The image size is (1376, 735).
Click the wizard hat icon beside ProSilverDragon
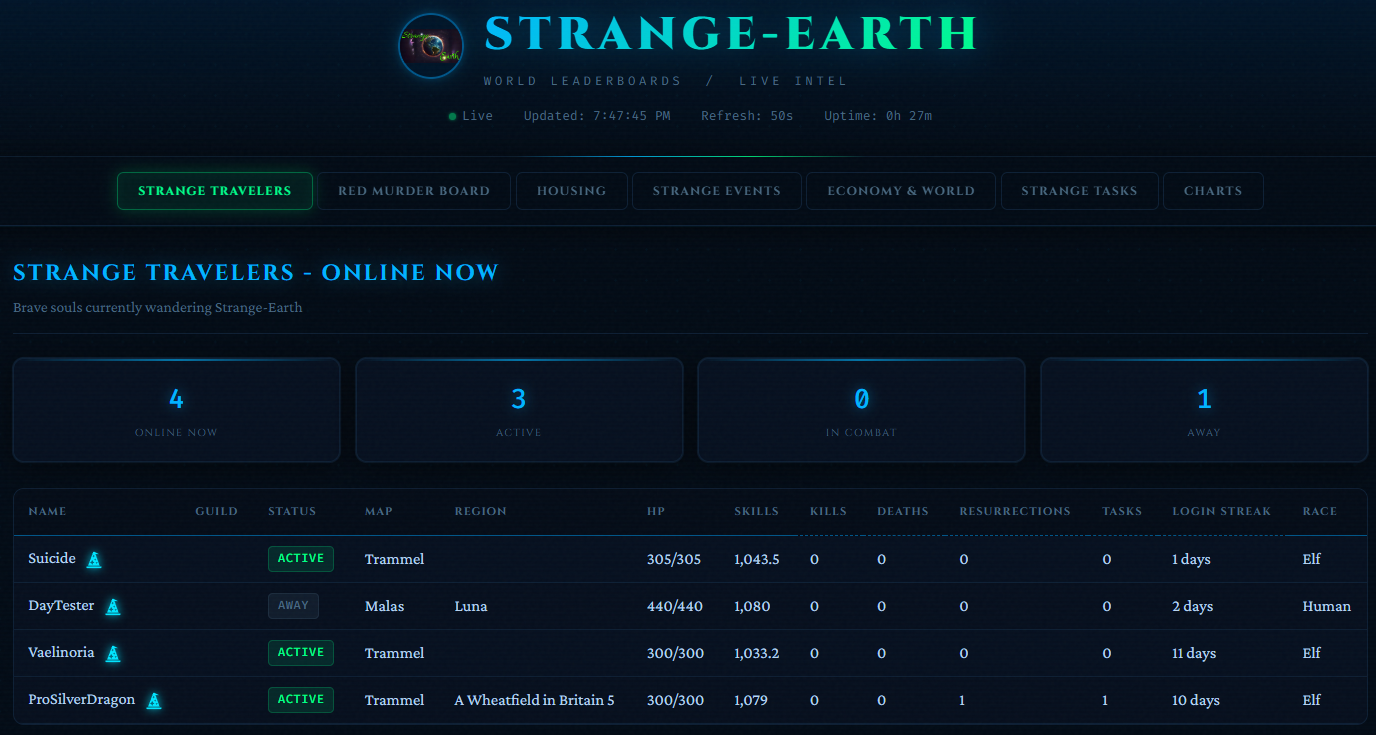click(154, 701)
